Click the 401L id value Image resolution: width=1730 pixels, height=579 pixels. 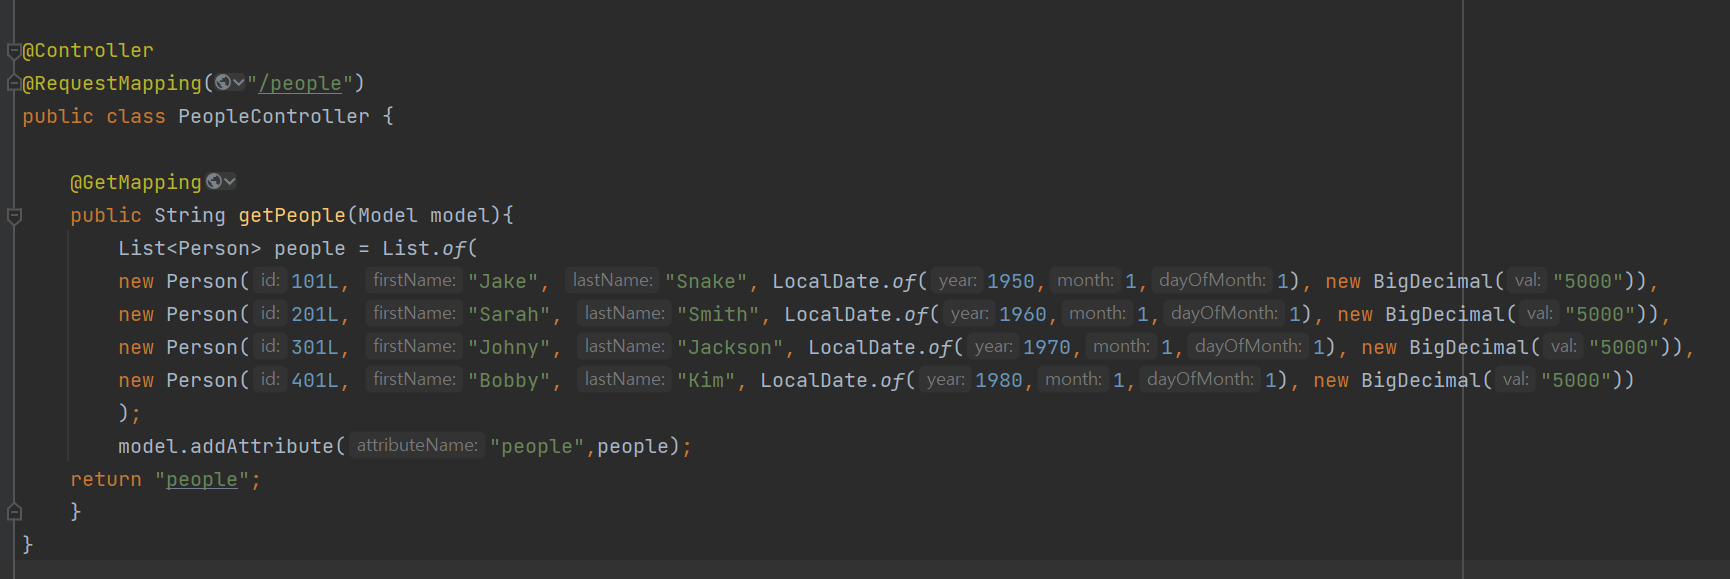tap(315, 380)
